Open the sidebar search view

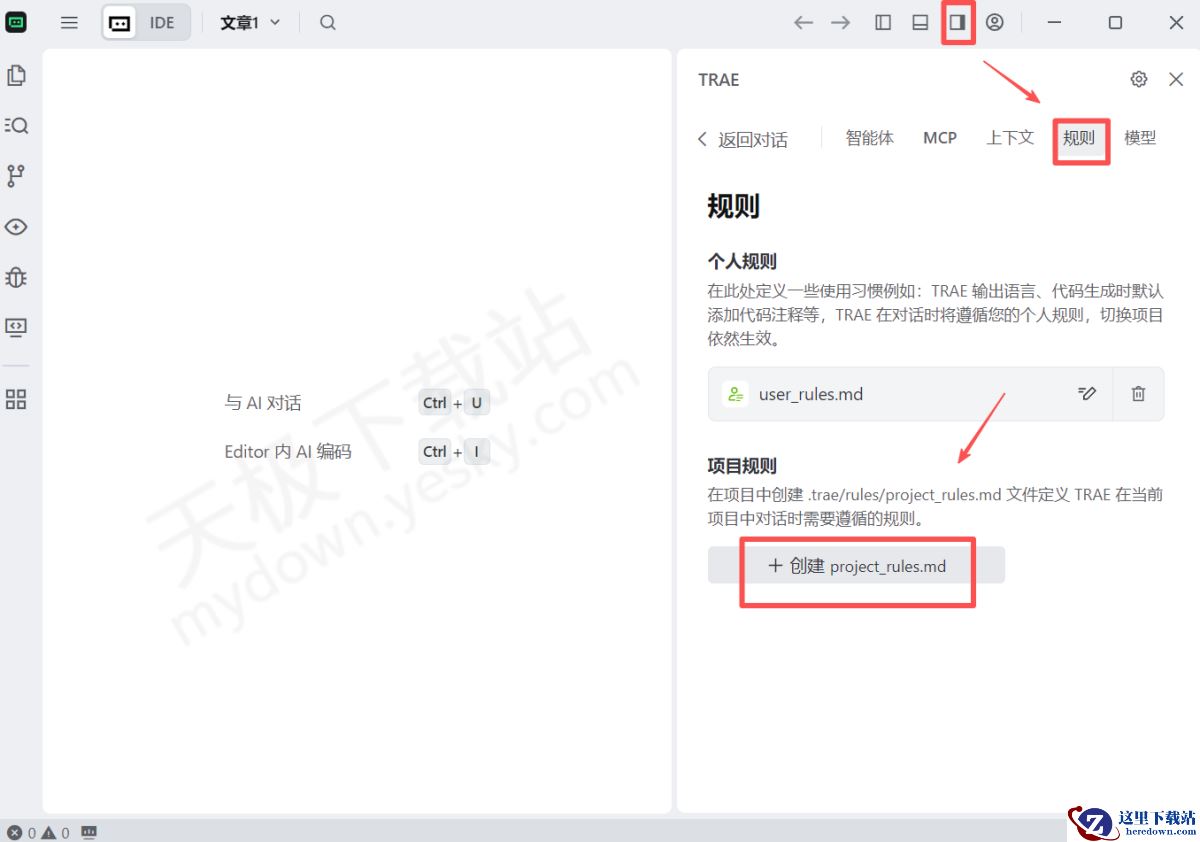[x=16, y=125]
